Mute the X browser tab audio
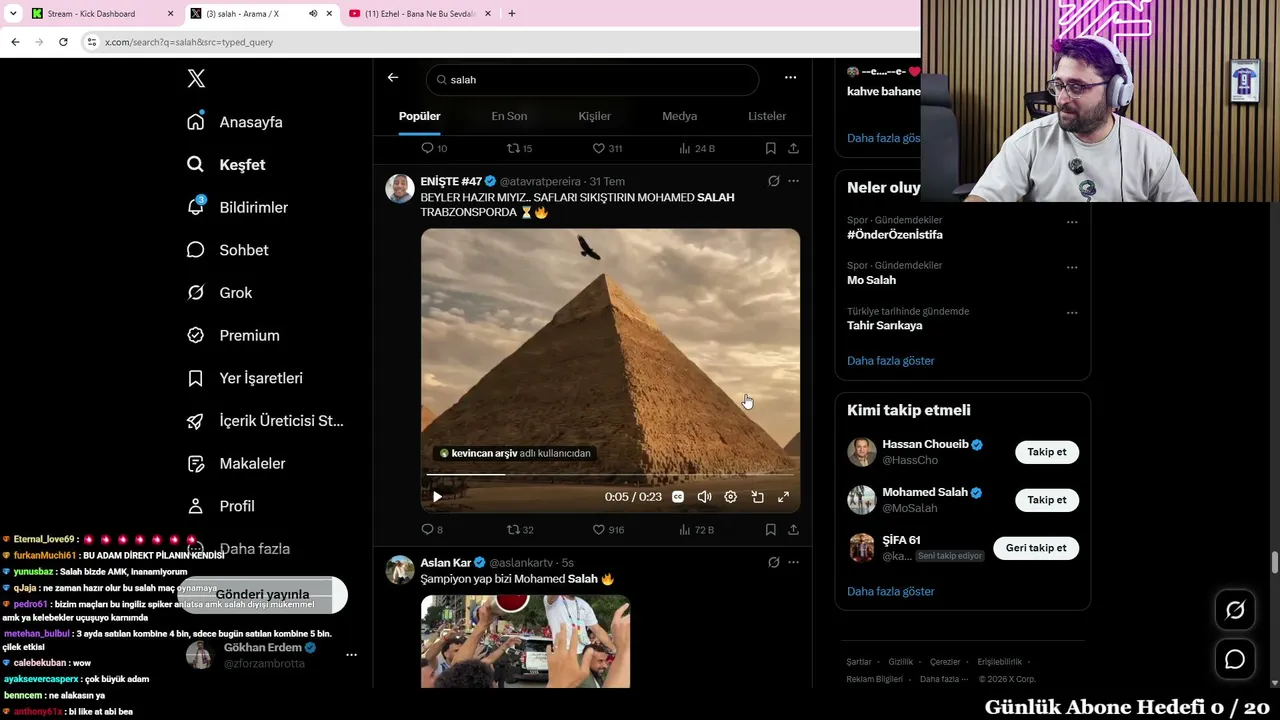 pos(312,14)
